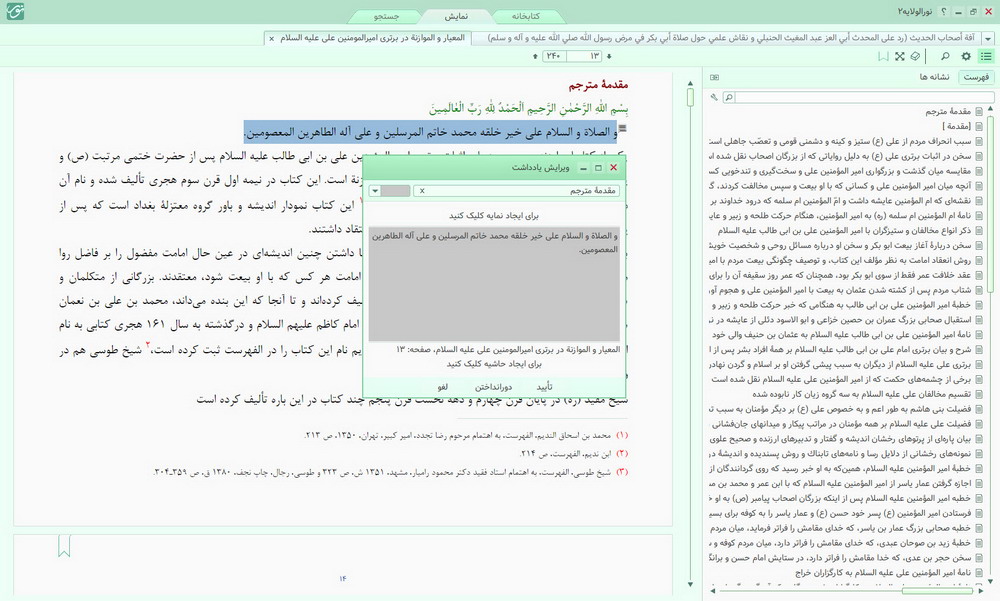Select the نشانه ها panel tab
The height and width of the screenshot is (601, 1000).
934,77
